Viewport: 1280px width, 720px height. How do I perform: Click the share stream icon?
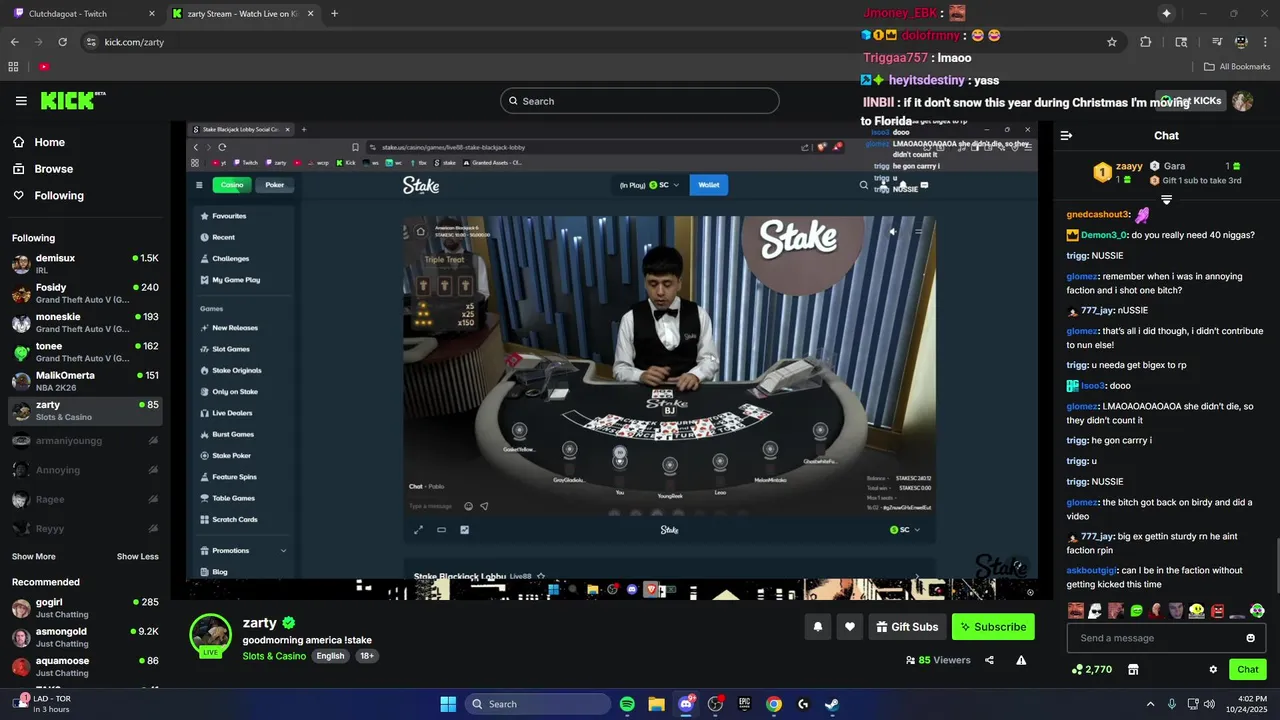click(x=989, y=660)
